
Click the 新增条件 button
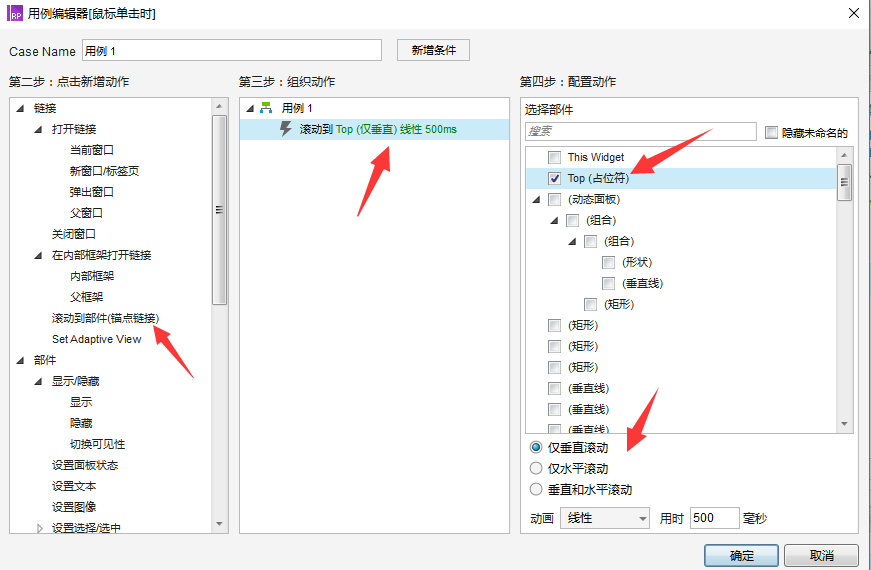click(x=433, y=50)
